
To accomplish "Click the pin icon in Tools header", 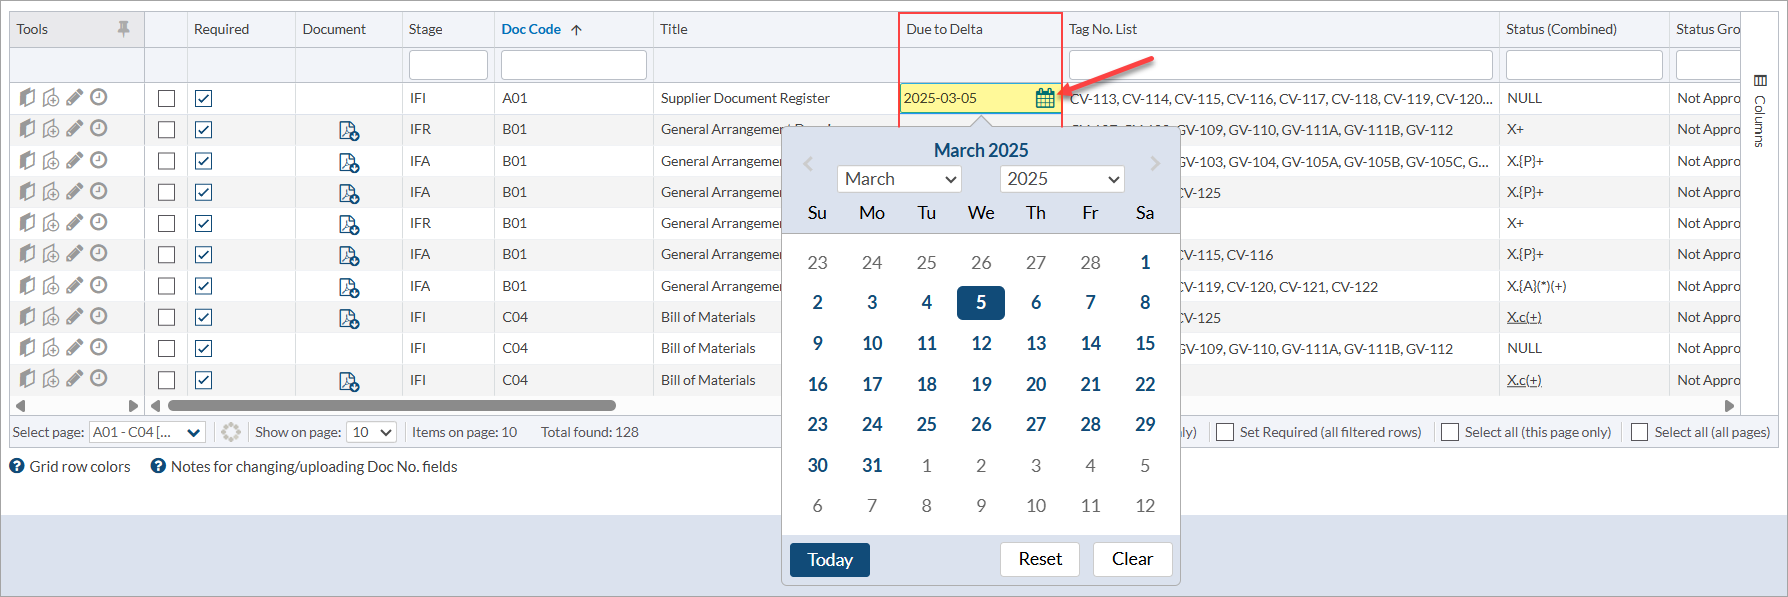I will (x=124, y=29).
